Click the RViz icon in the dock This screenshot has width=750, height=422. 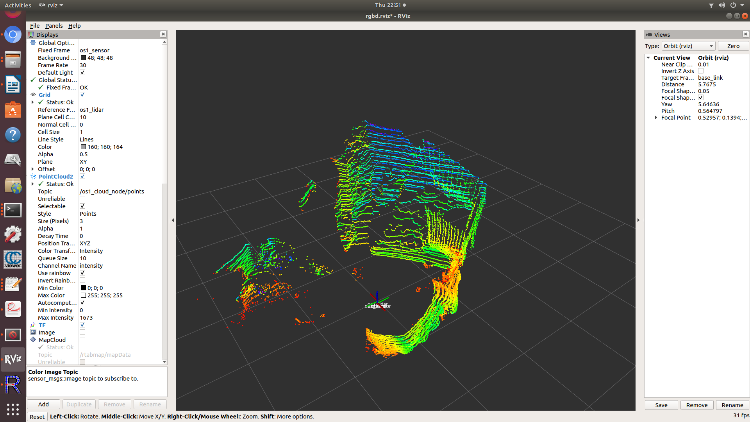(x=13, y=361)
